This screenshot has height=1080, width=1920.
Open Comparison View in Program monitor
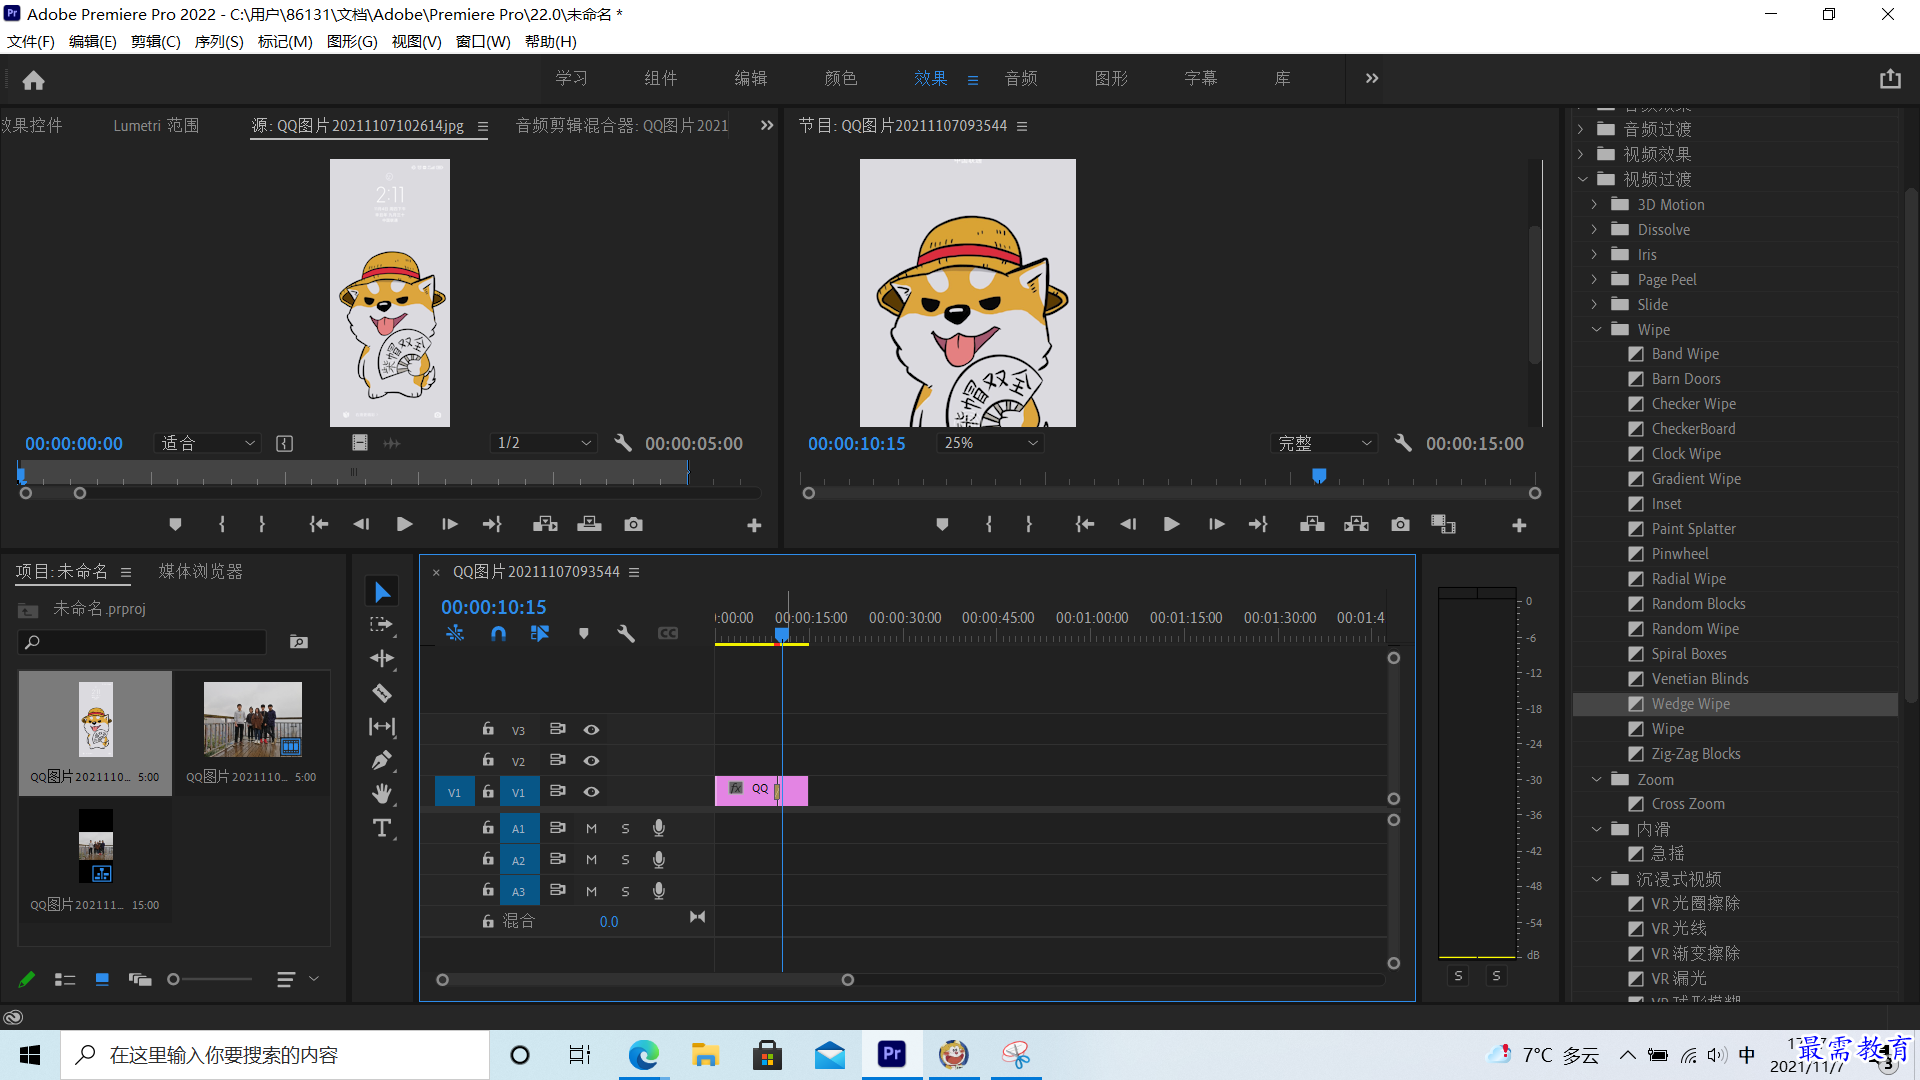[1443, 524]
